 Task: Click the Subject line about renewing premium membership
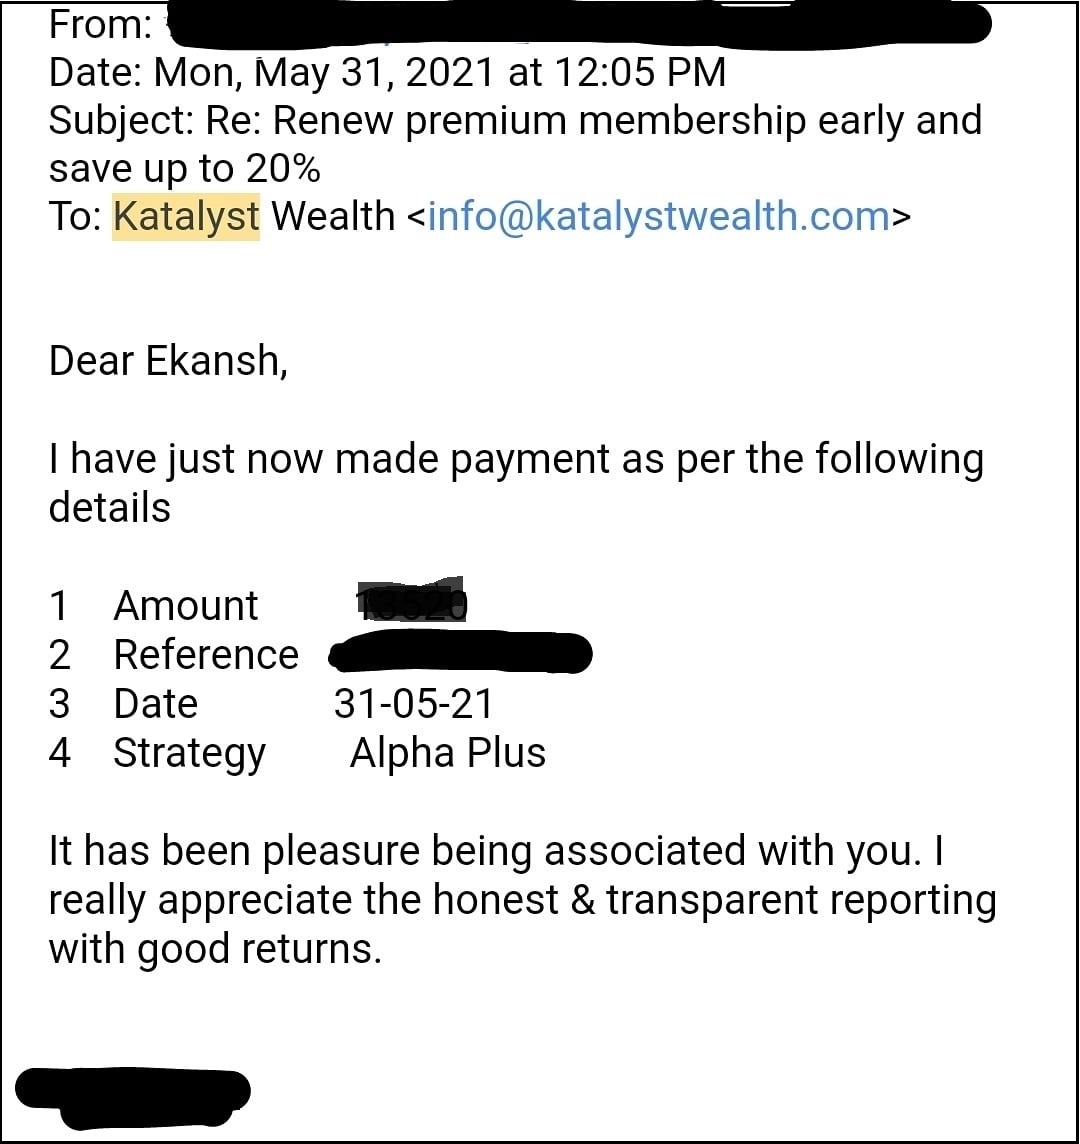[x=515, y=121]
